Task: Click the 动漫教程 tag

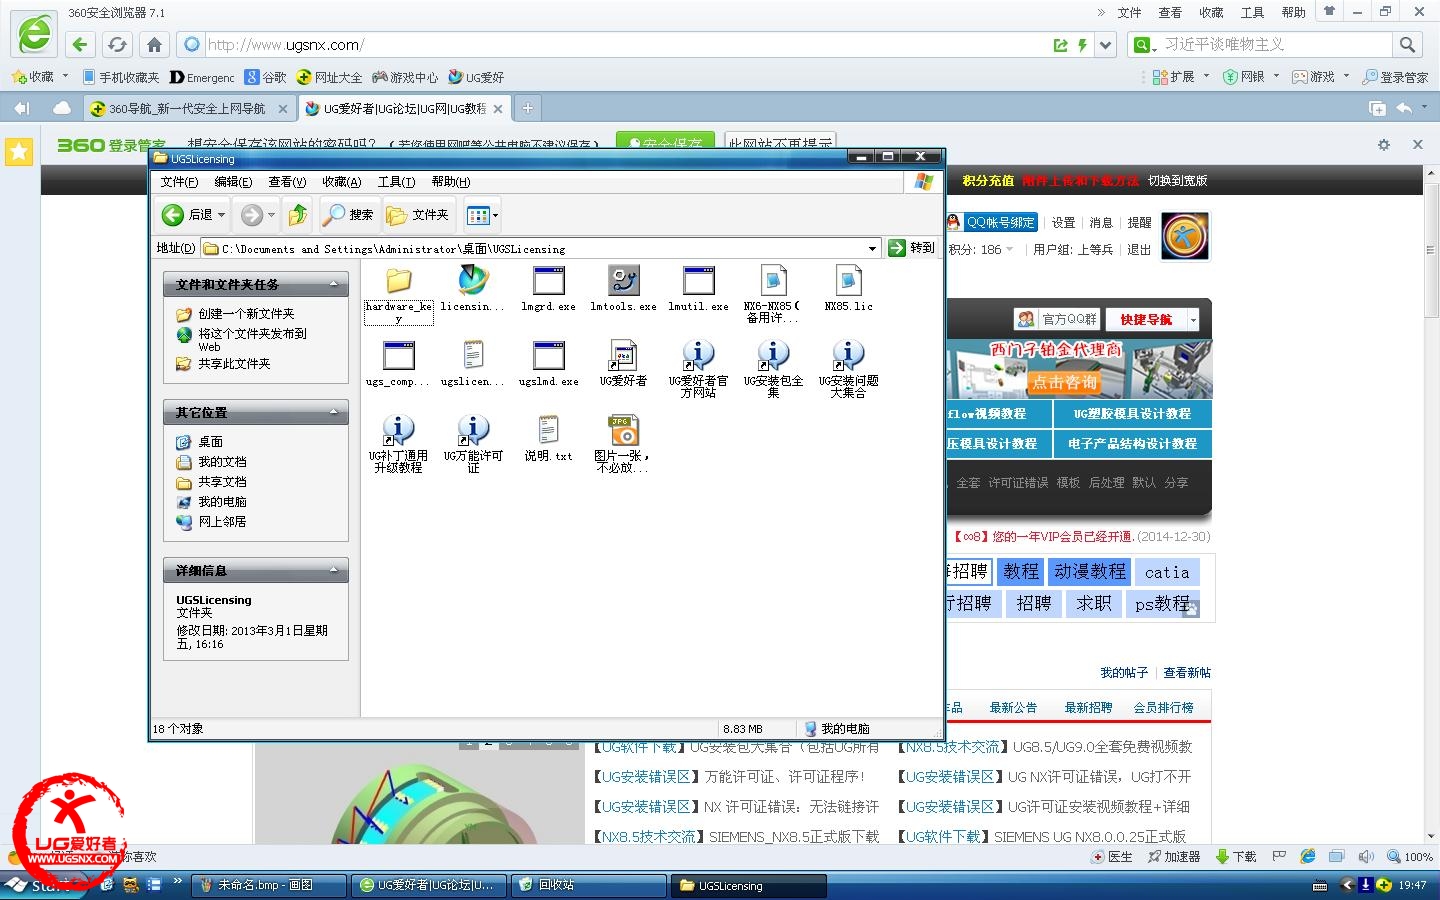Action: point(1090,572)
